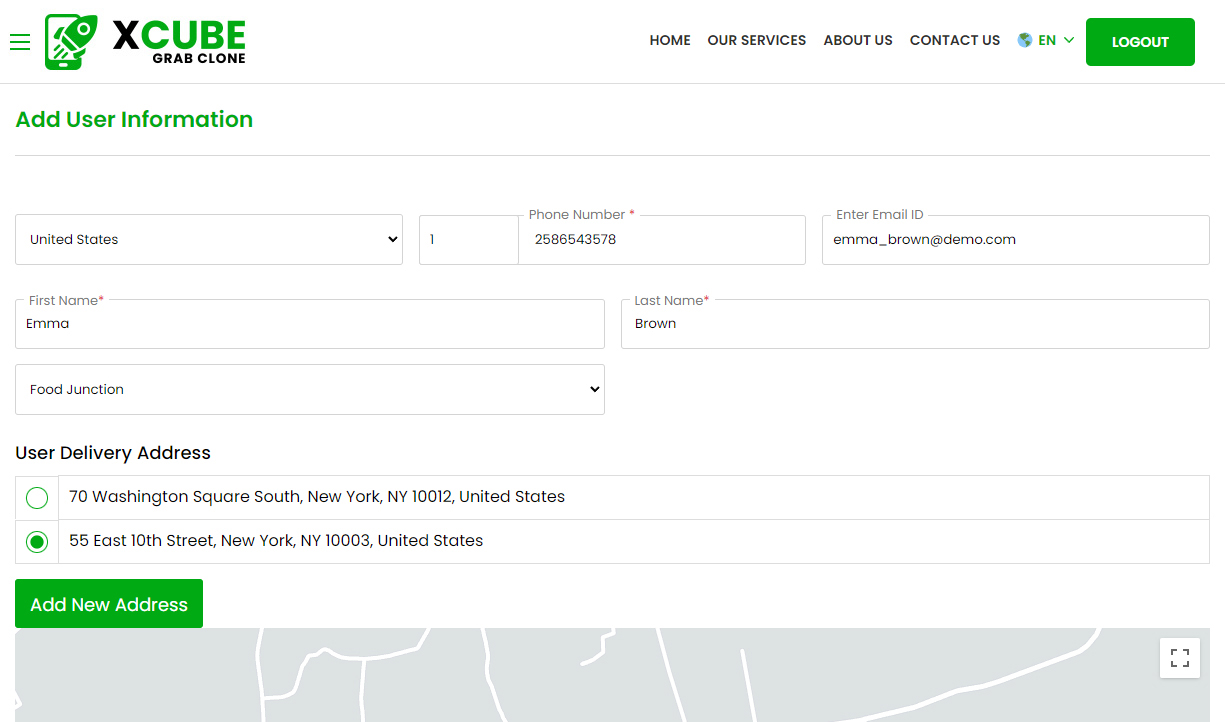Viewport: 1225px width, 722px height.
Task: Open the Food Junction dropdown
Action: [309, 389]
